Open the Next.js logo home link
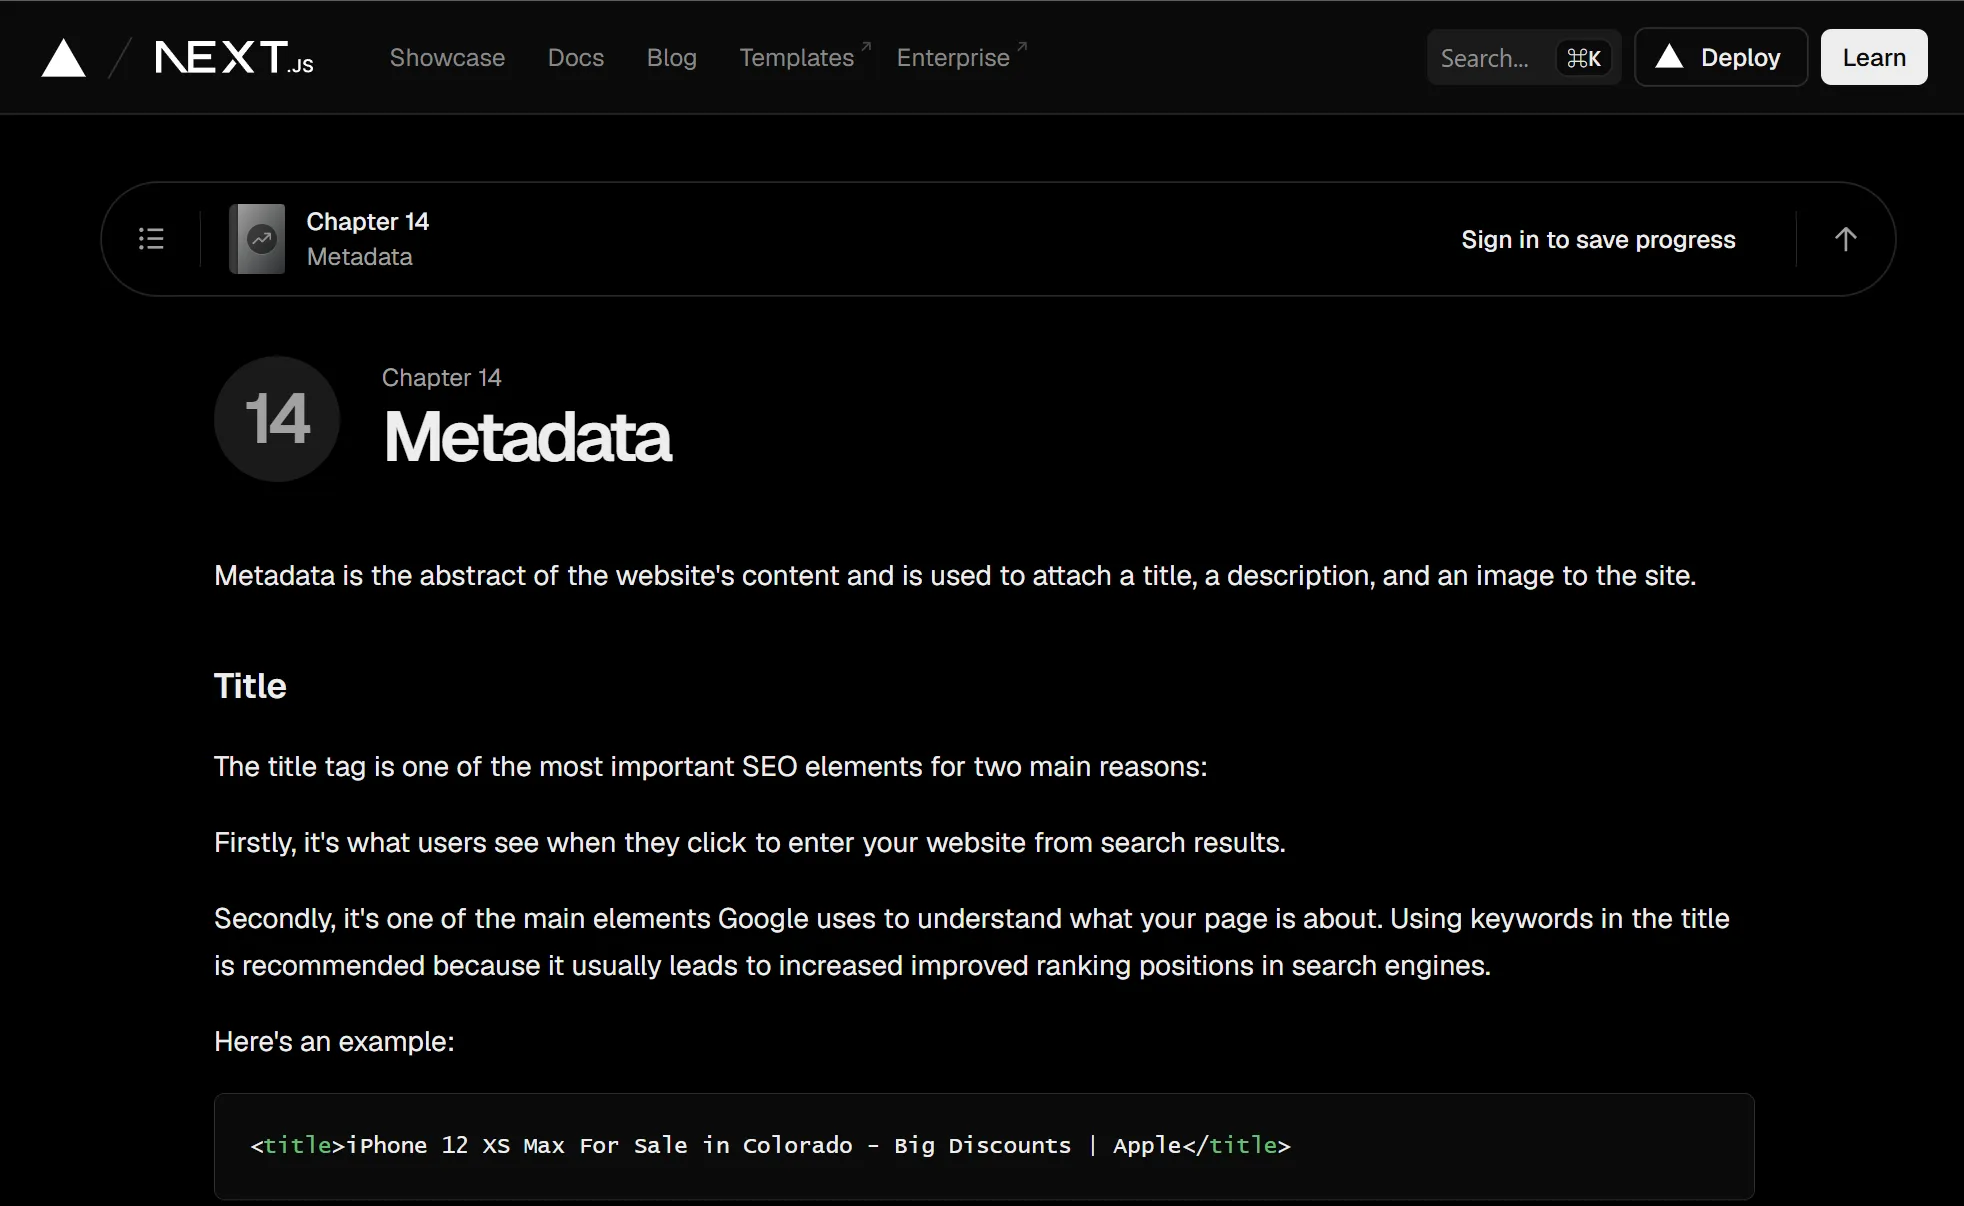This screenshot has width=1964, height=1206. 234,58
